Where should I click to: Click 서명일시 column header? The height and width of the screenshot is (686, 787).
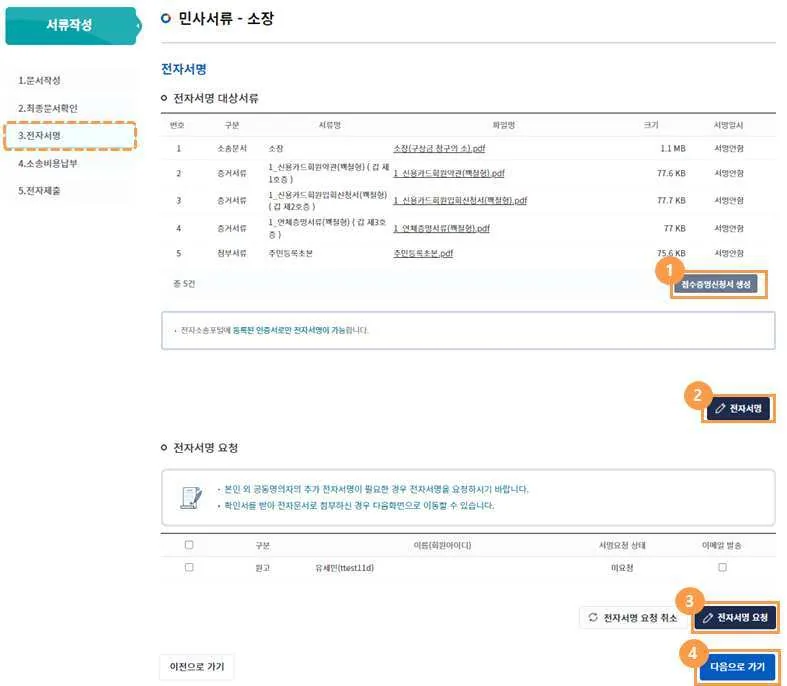pos(728,125)
